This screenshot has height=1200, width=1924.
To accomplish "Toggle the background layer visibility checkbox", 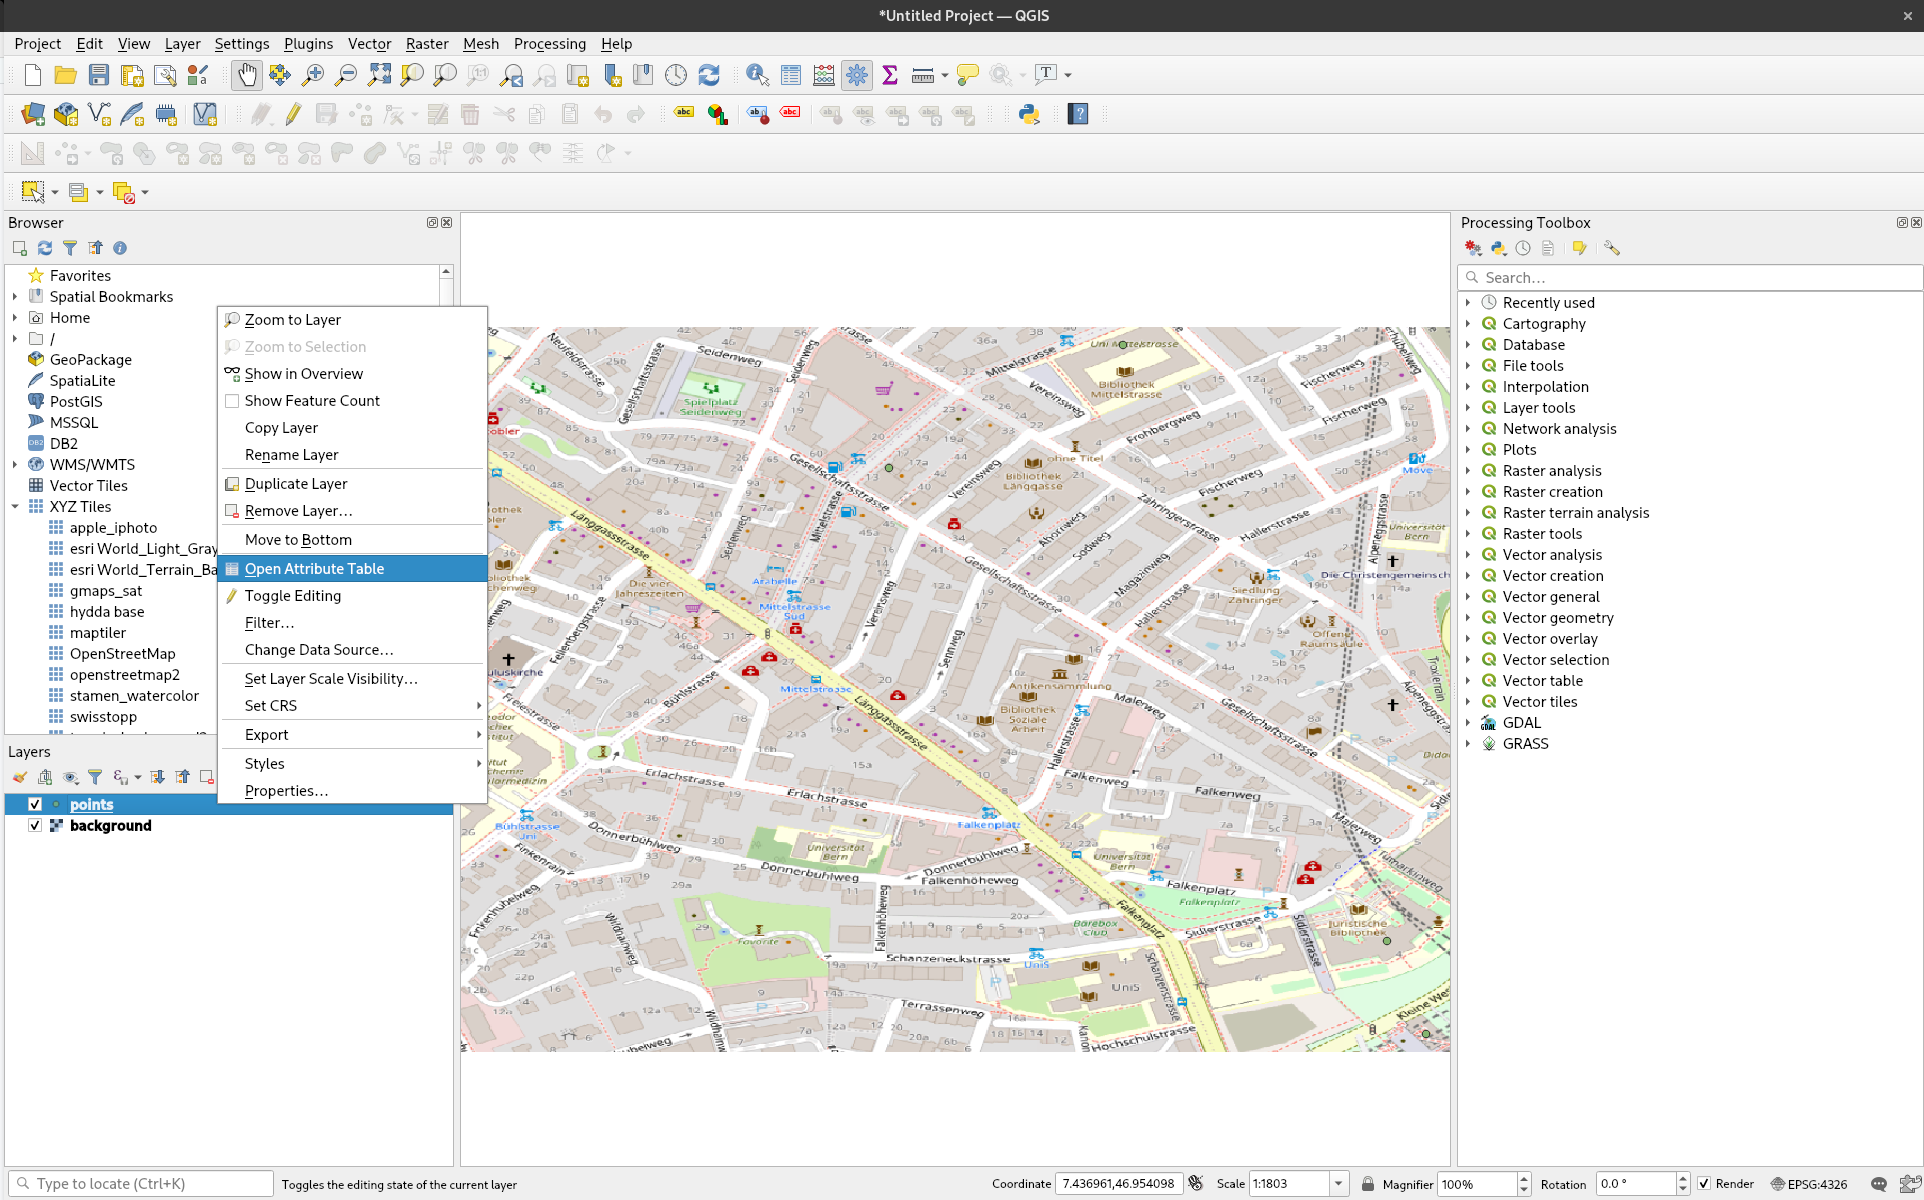I will (35, 825).
